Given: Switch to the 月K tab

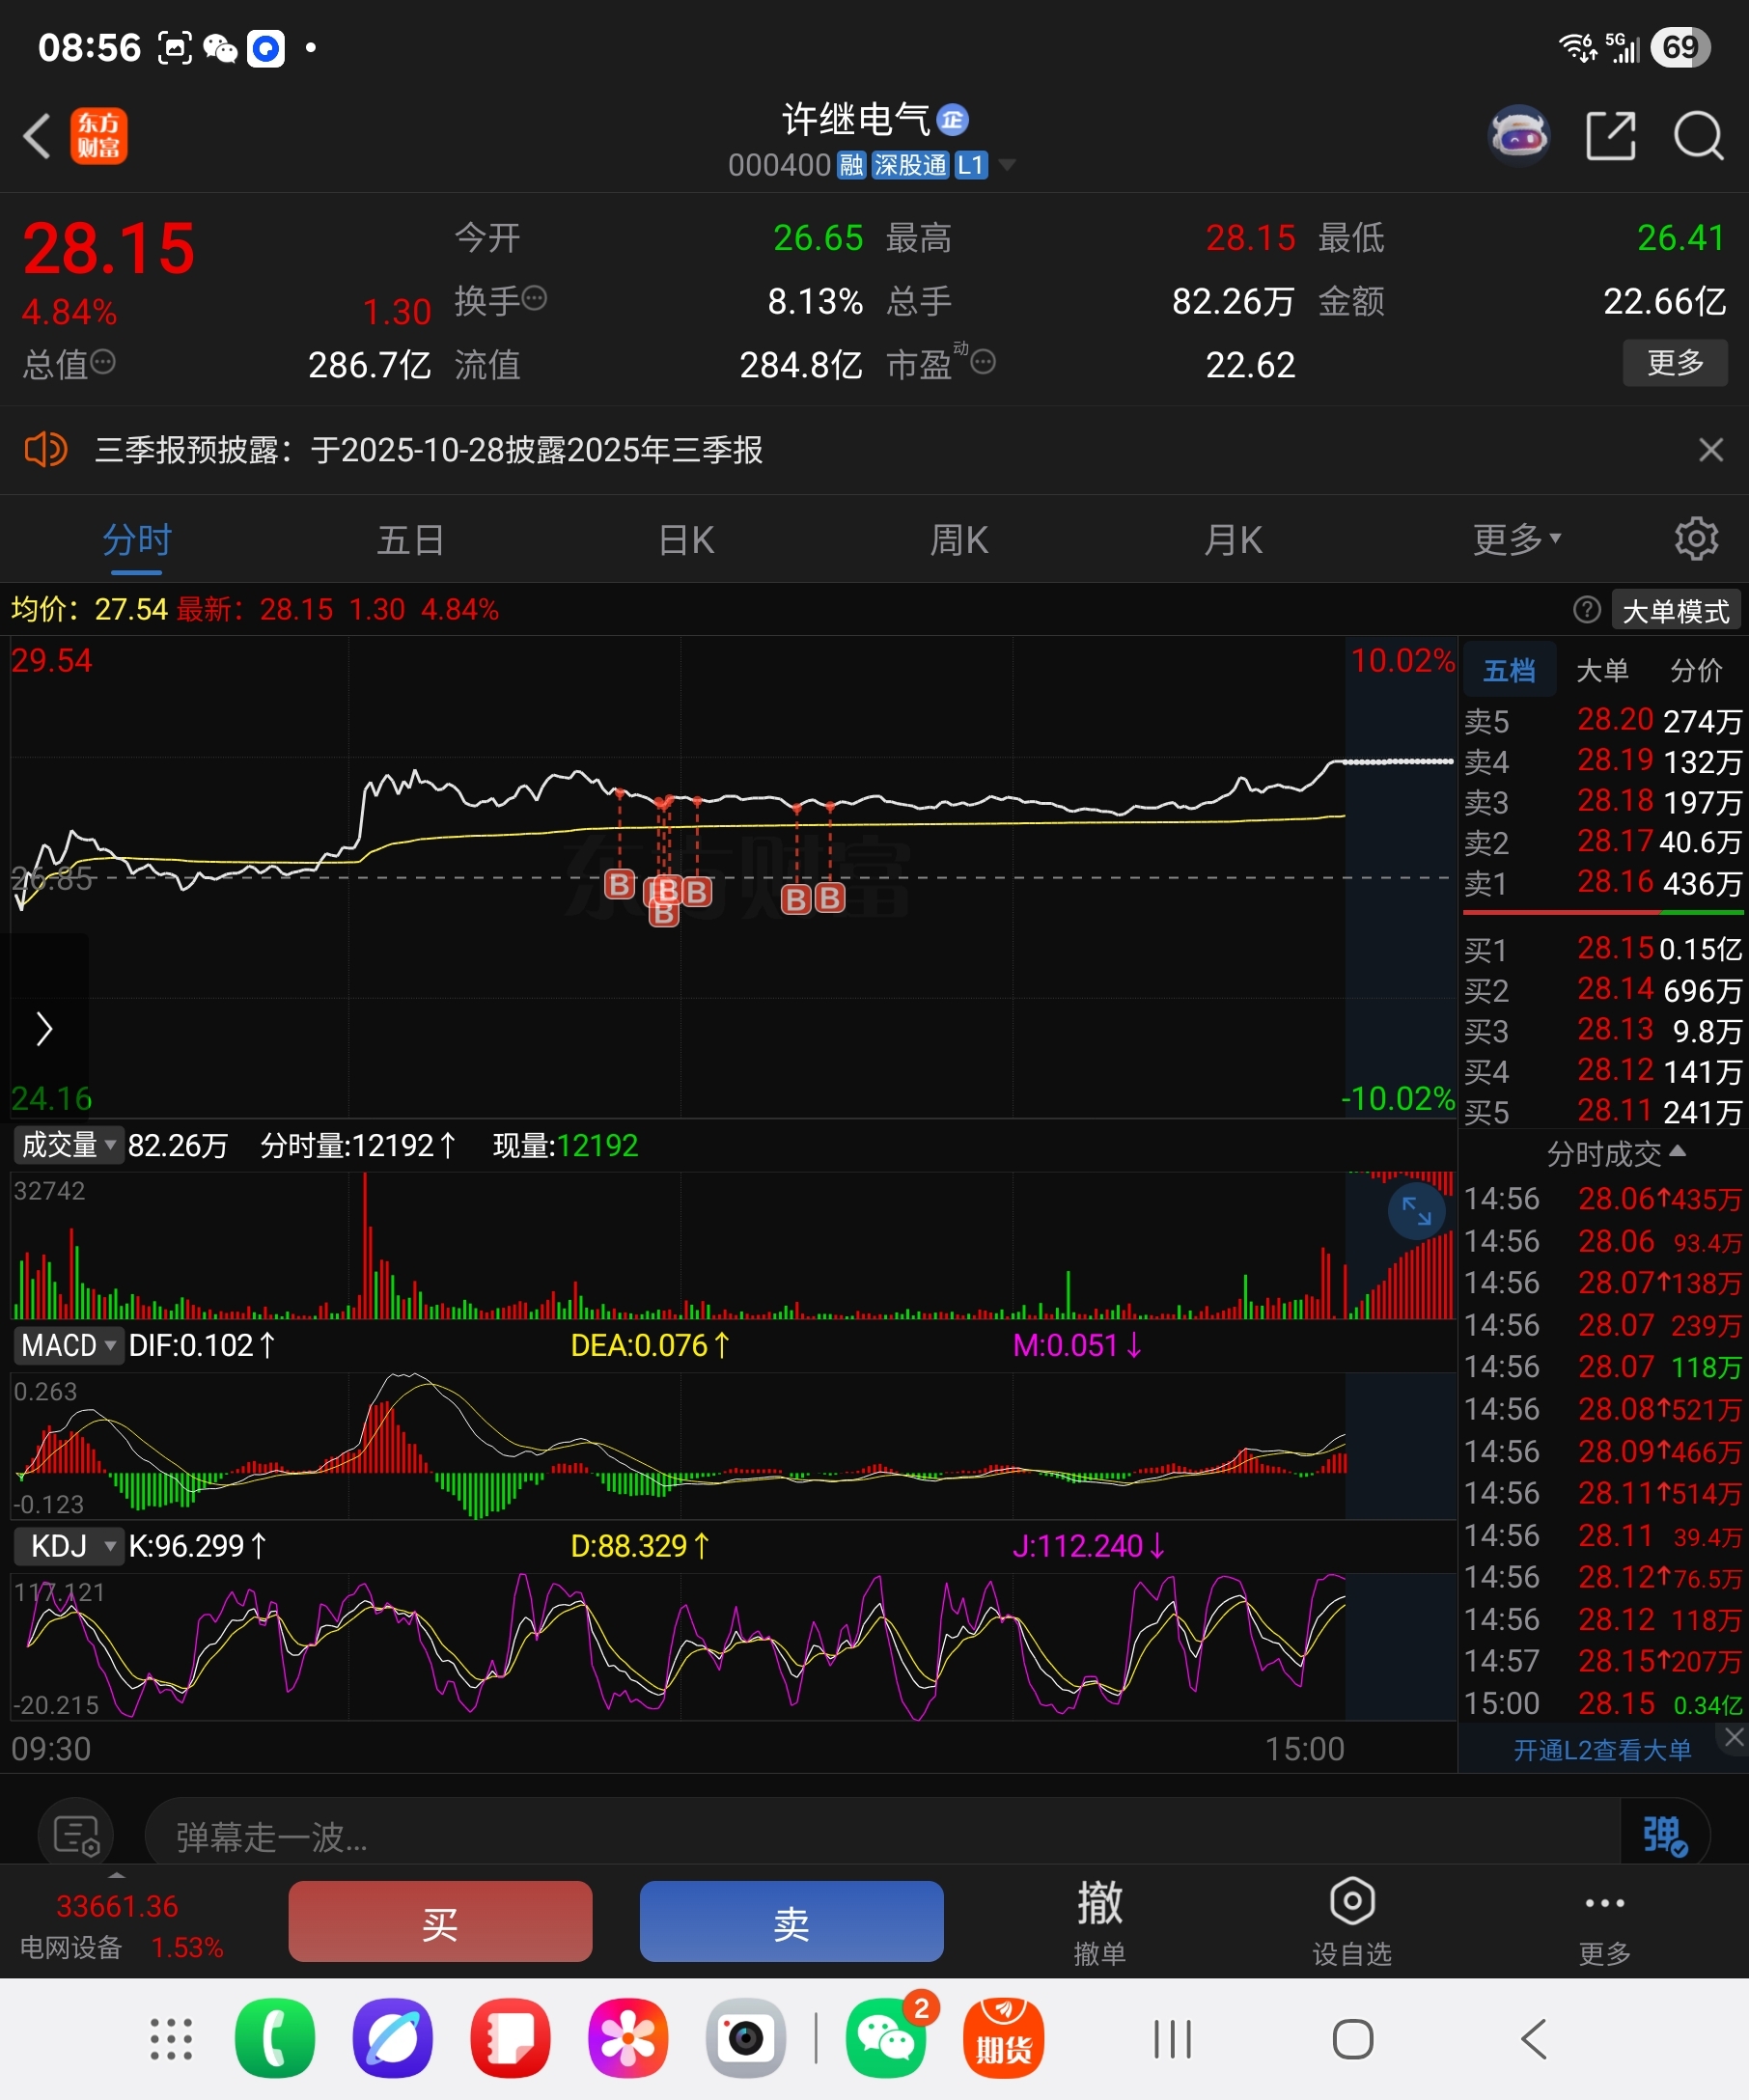Looking at the screenshot, I should click(x=1233, y=540).
